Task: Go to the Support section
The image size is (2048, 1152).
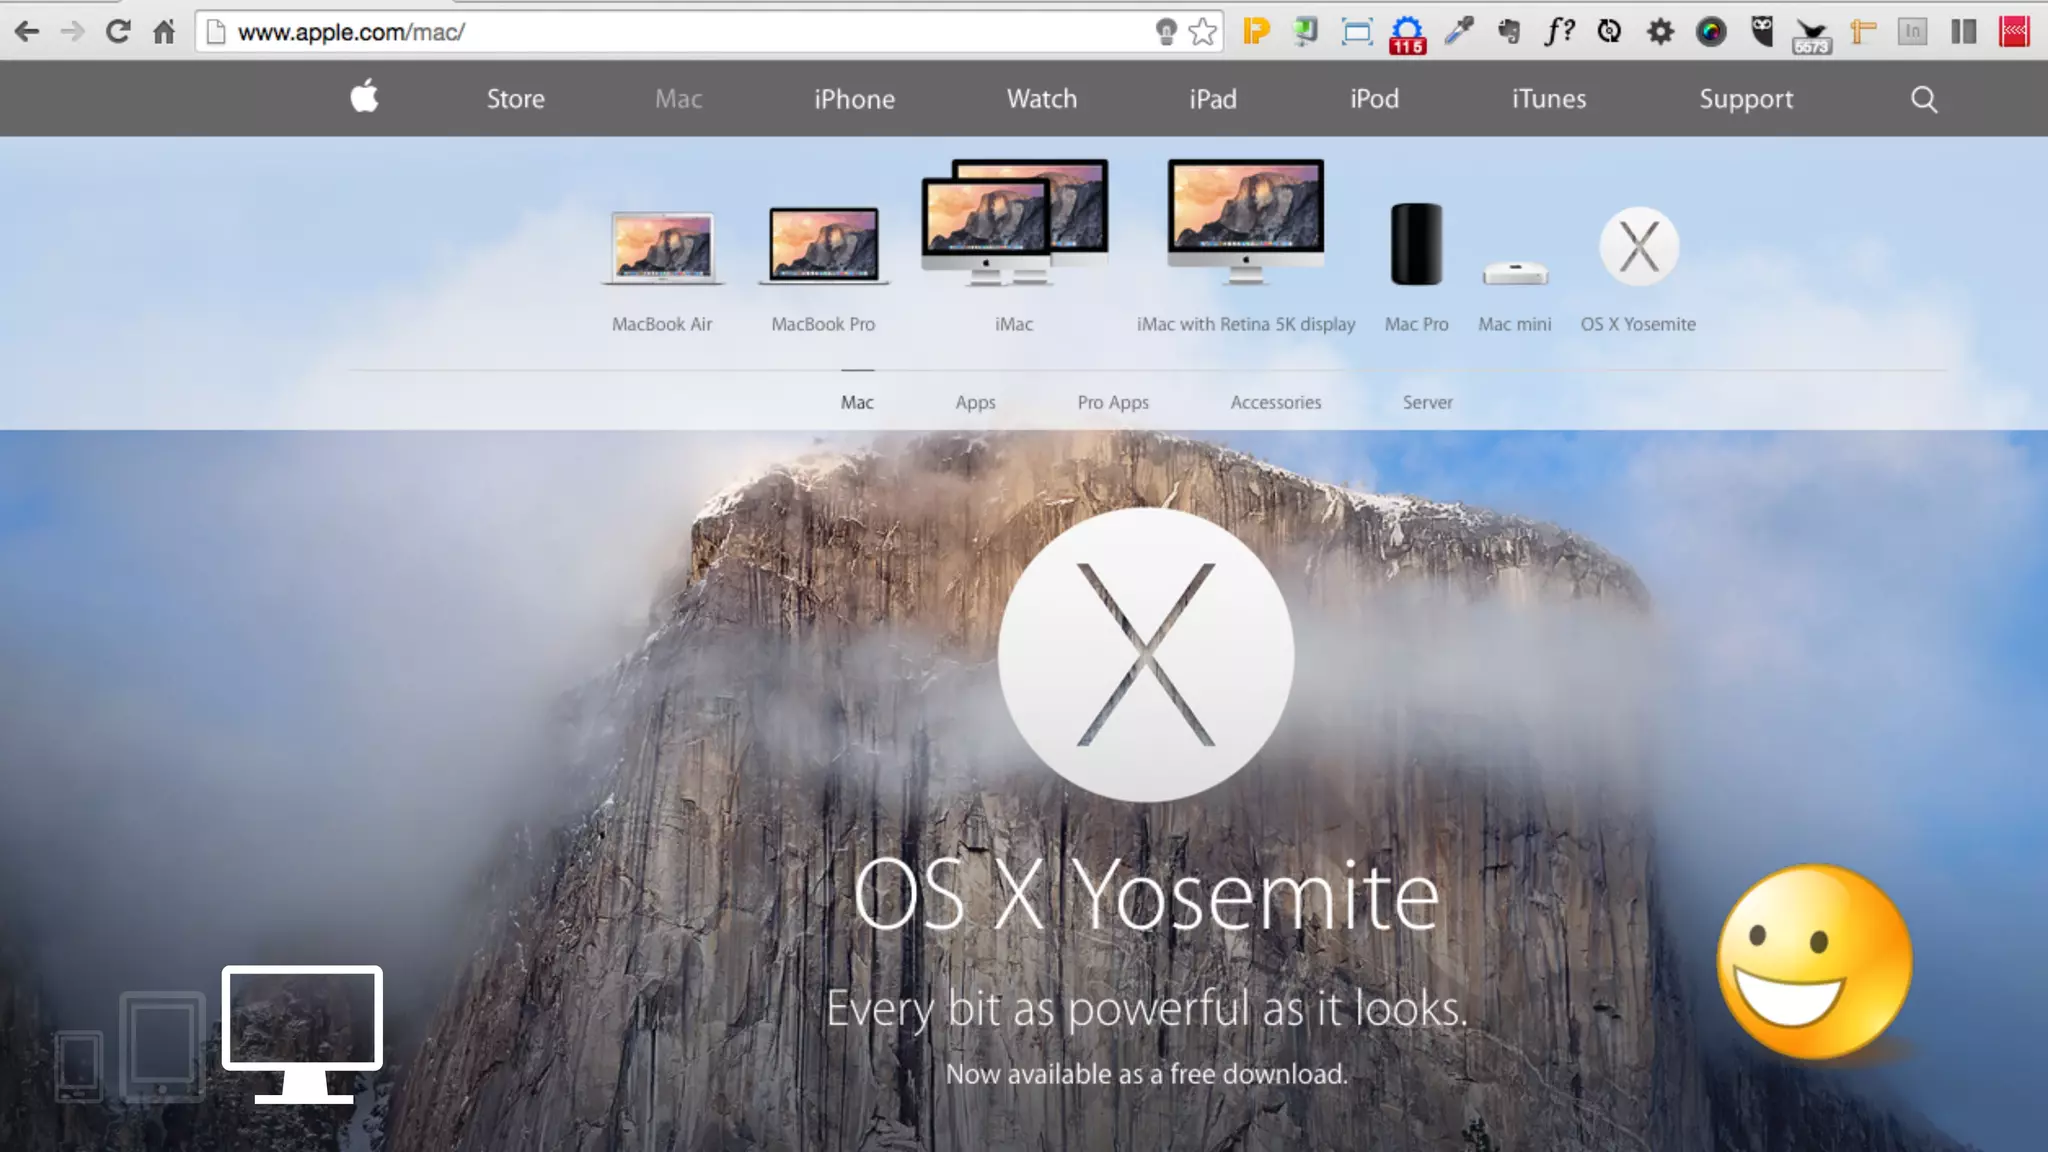Action: pyautogui.click(x=1746, y=99)
